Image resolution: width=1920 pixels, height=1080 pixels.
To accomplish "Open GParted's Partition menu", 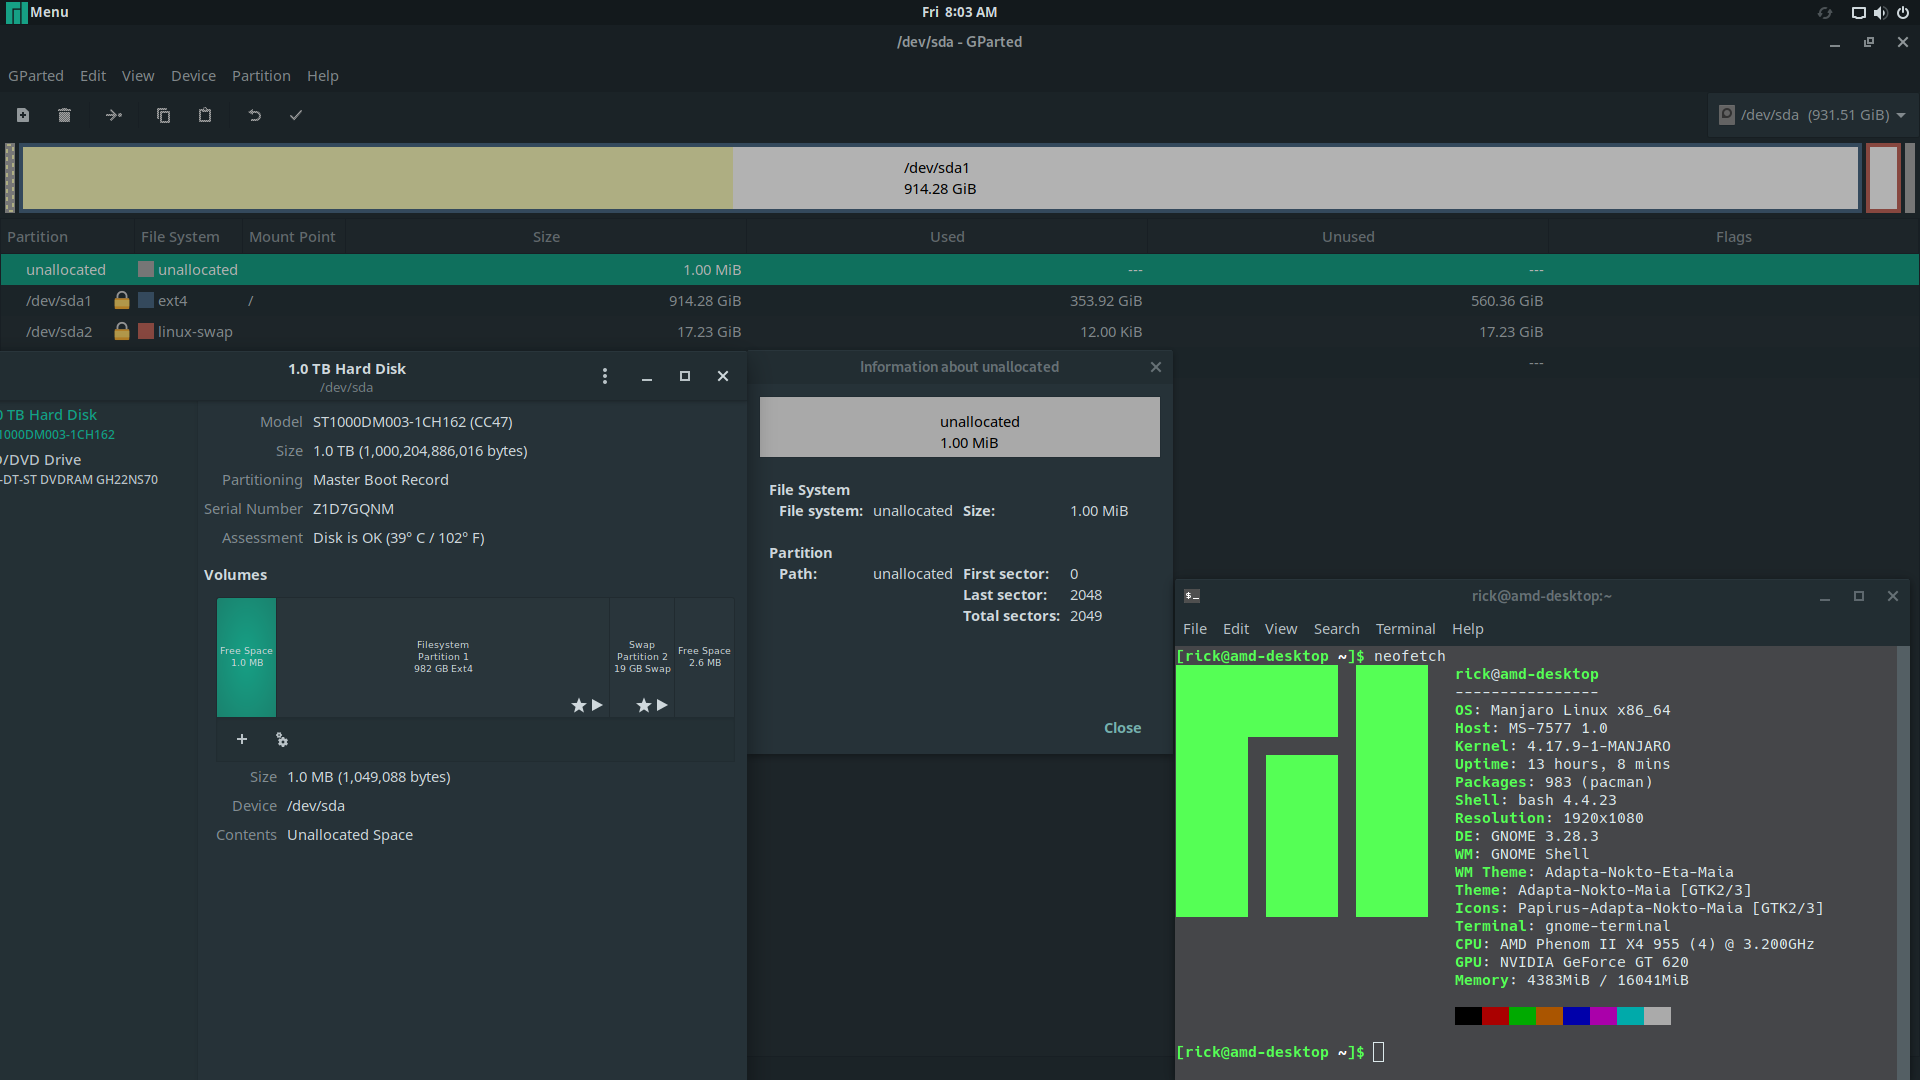I will [x=260, y=75].
